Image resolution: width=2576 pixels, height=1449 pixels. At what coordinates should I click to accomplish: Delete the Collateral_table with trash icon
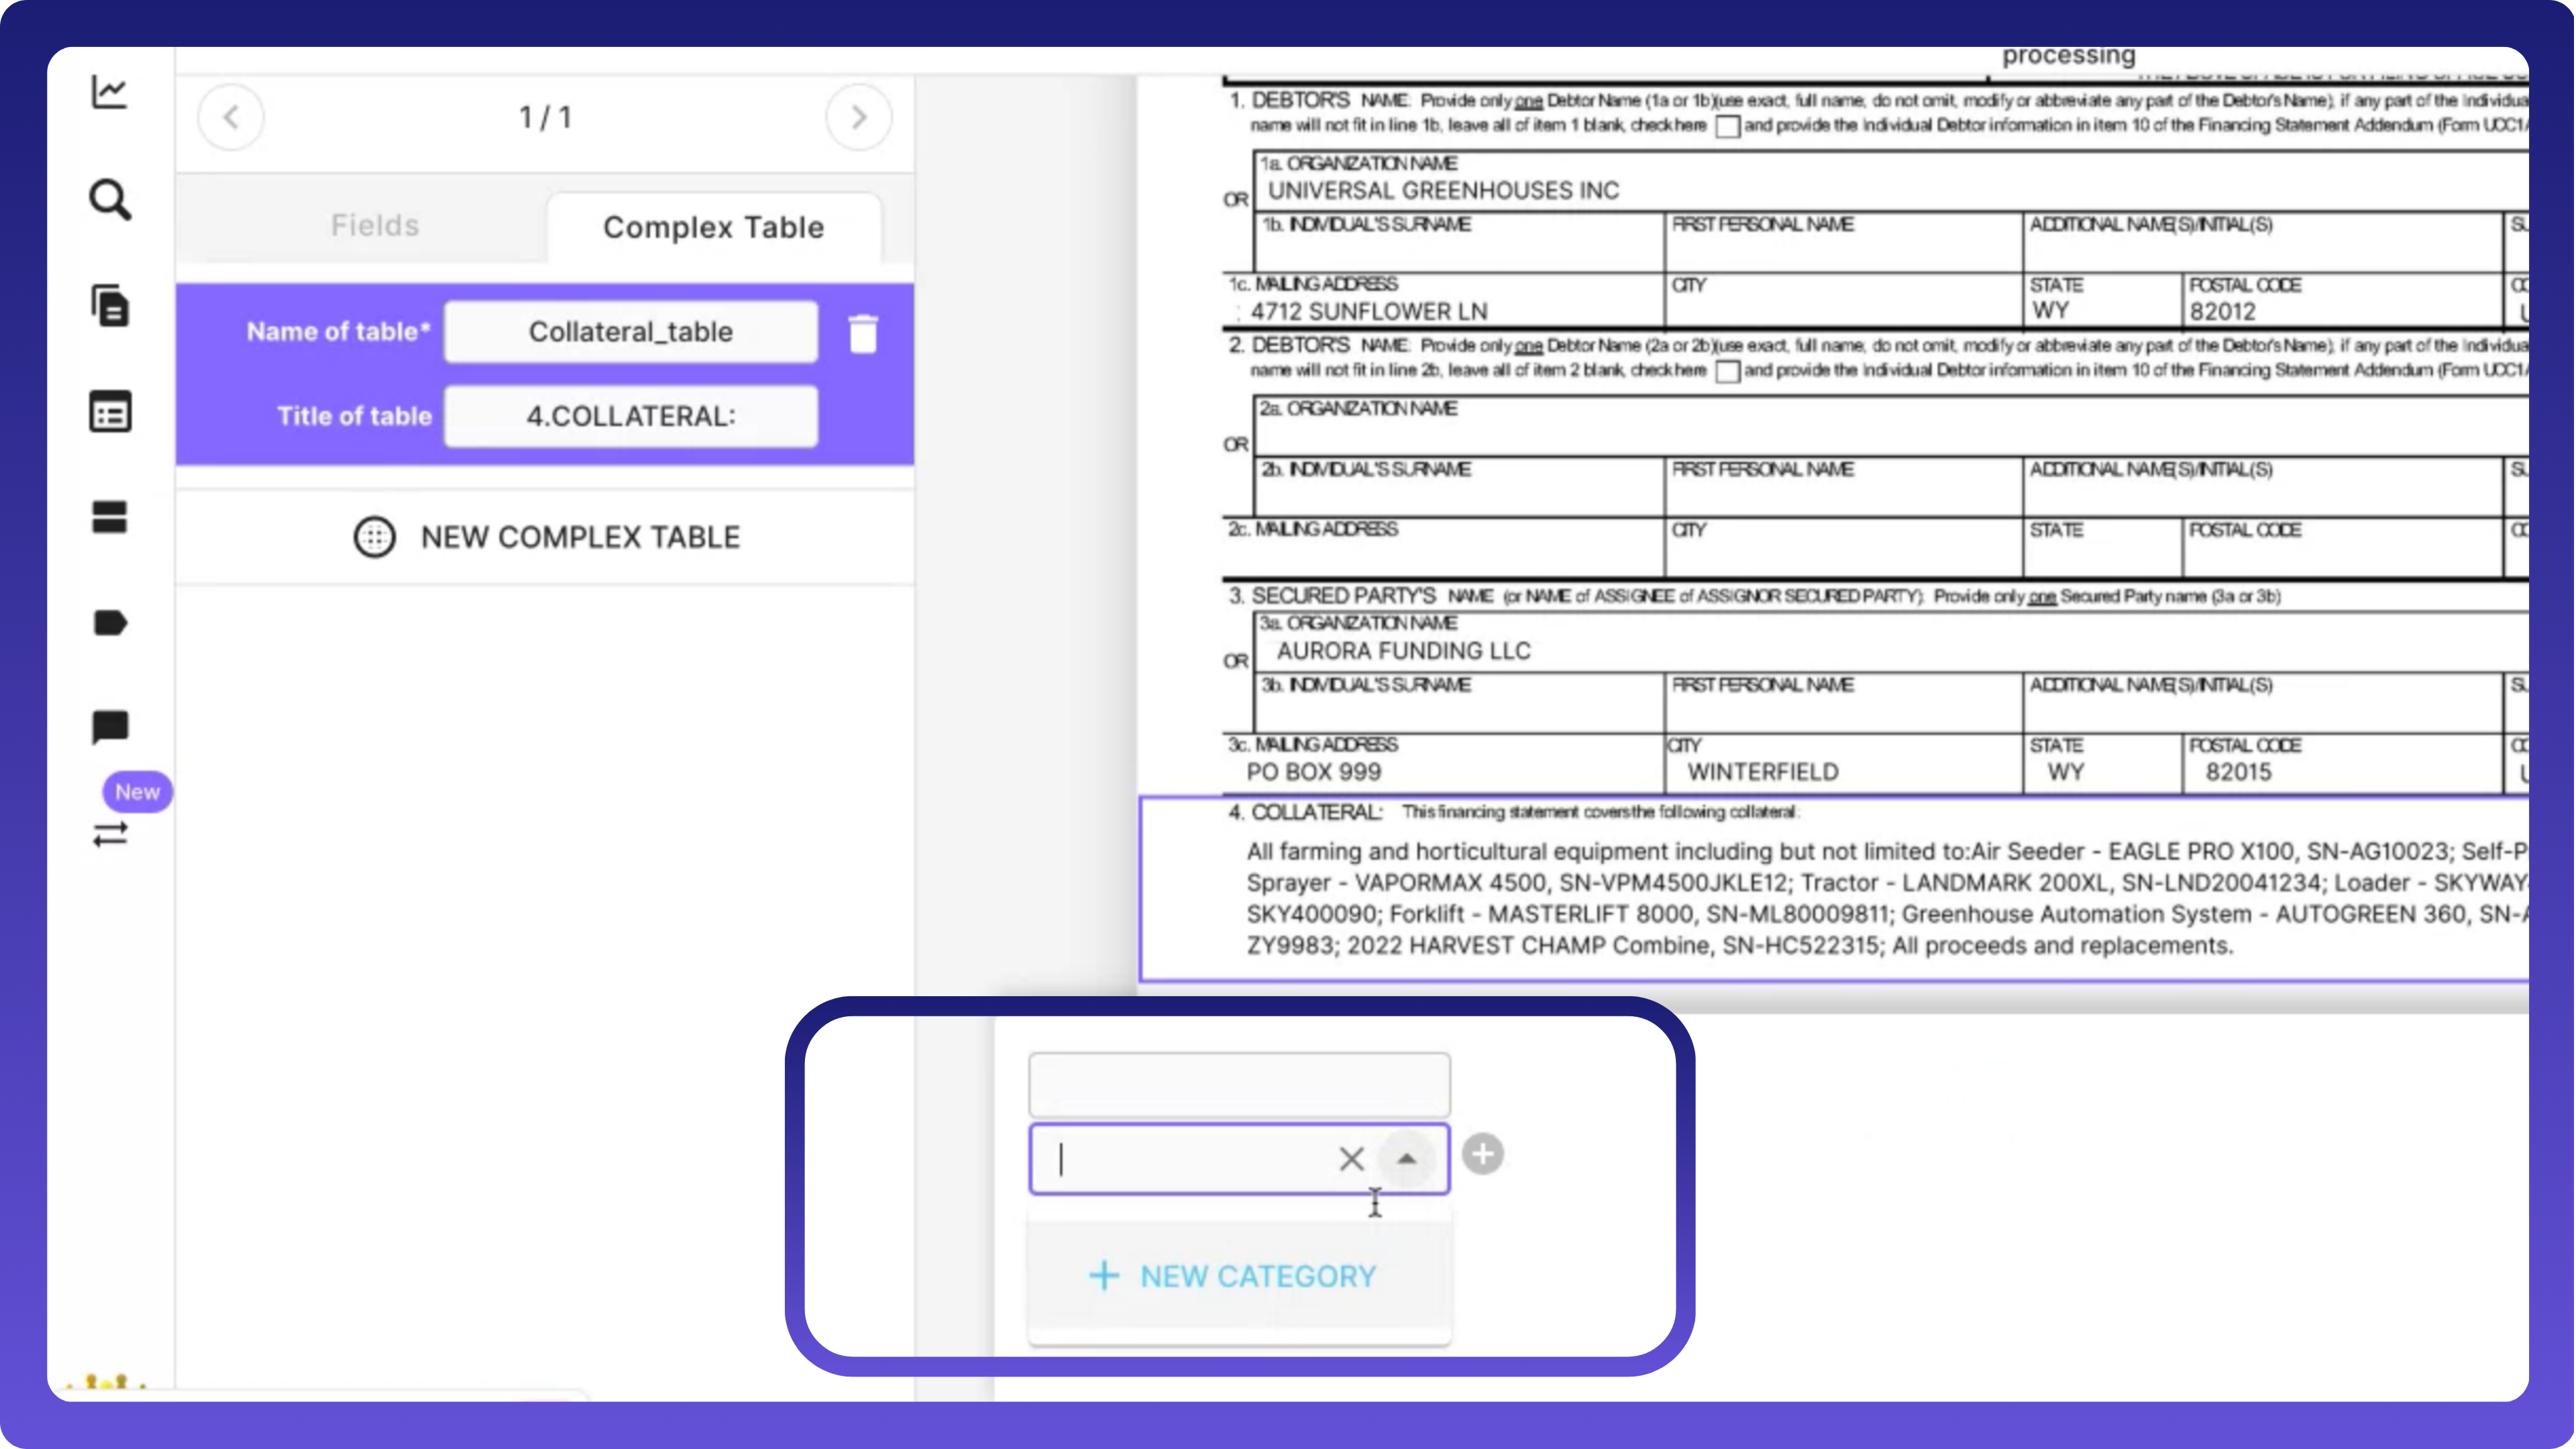coord(863,334)
